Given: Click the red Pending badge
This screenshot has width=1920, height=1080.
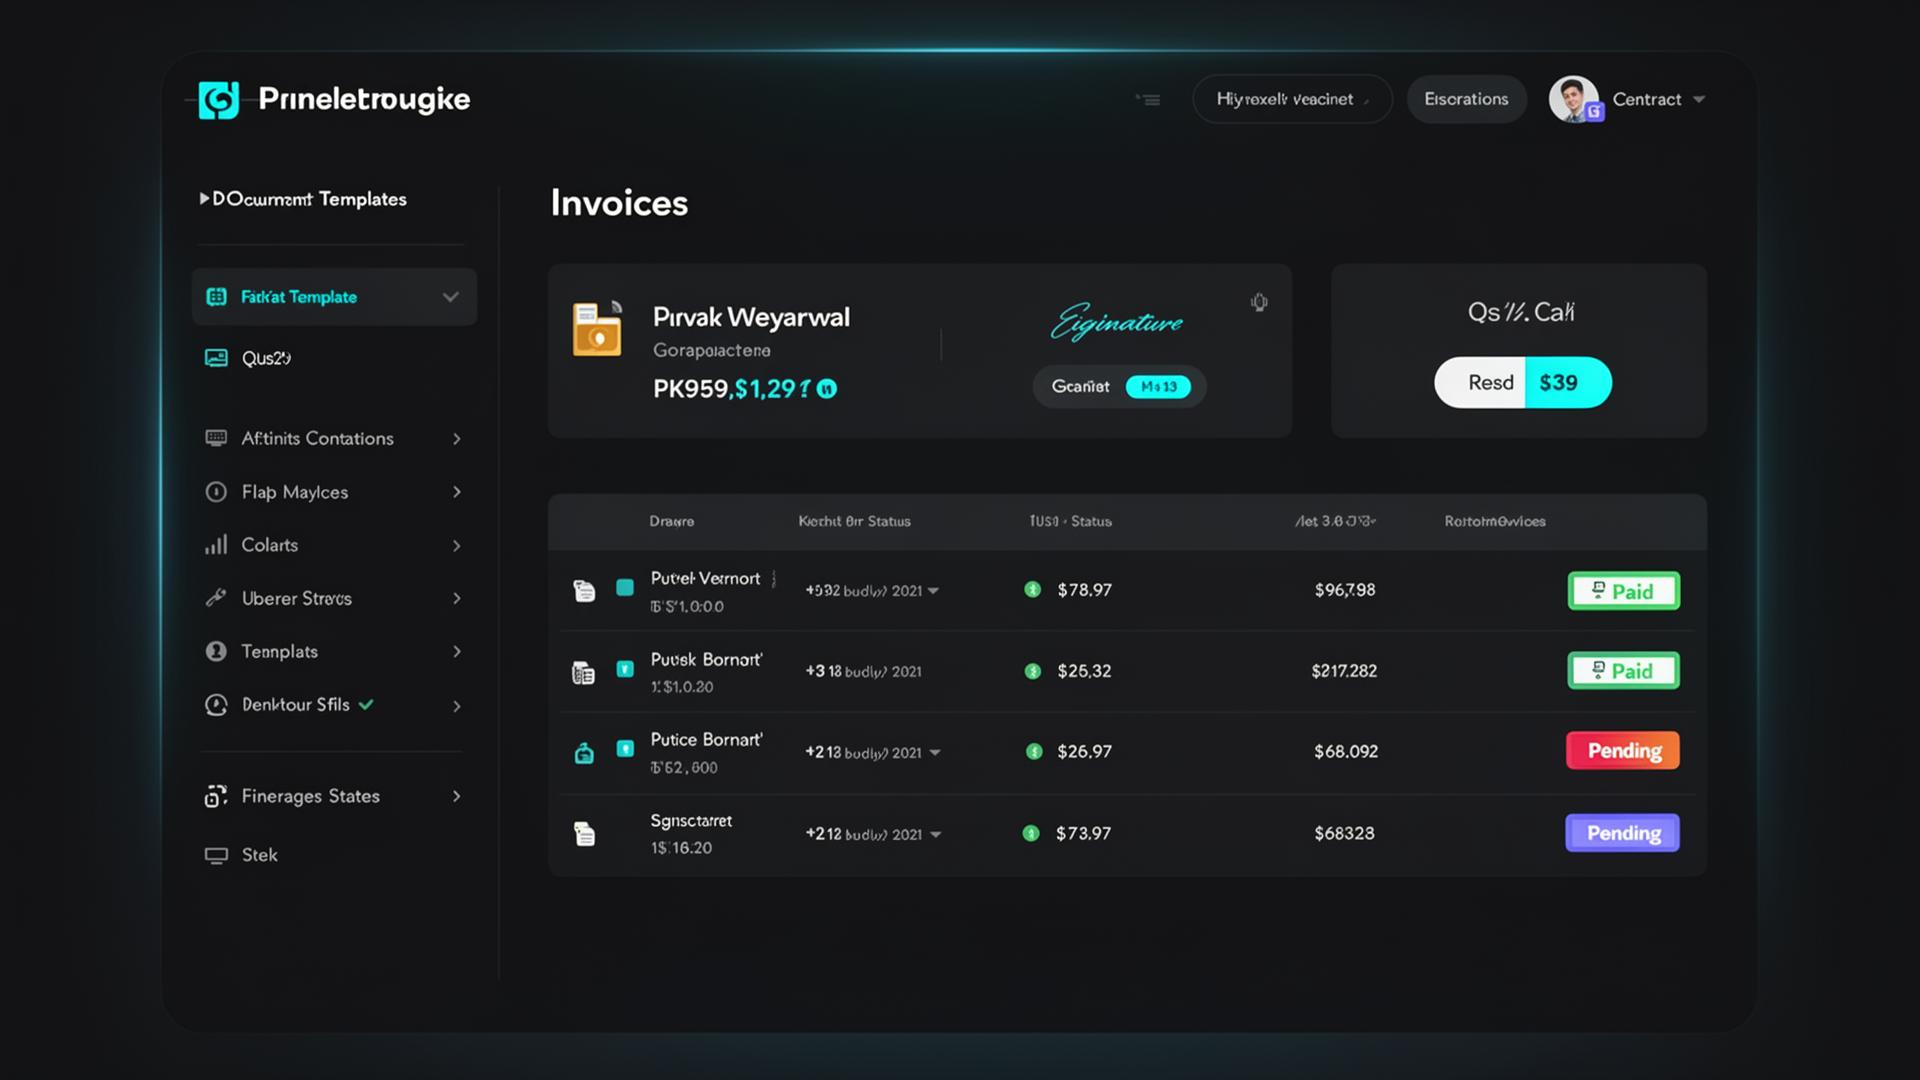Looking at the screenshot, I should tap(1623, 750).
